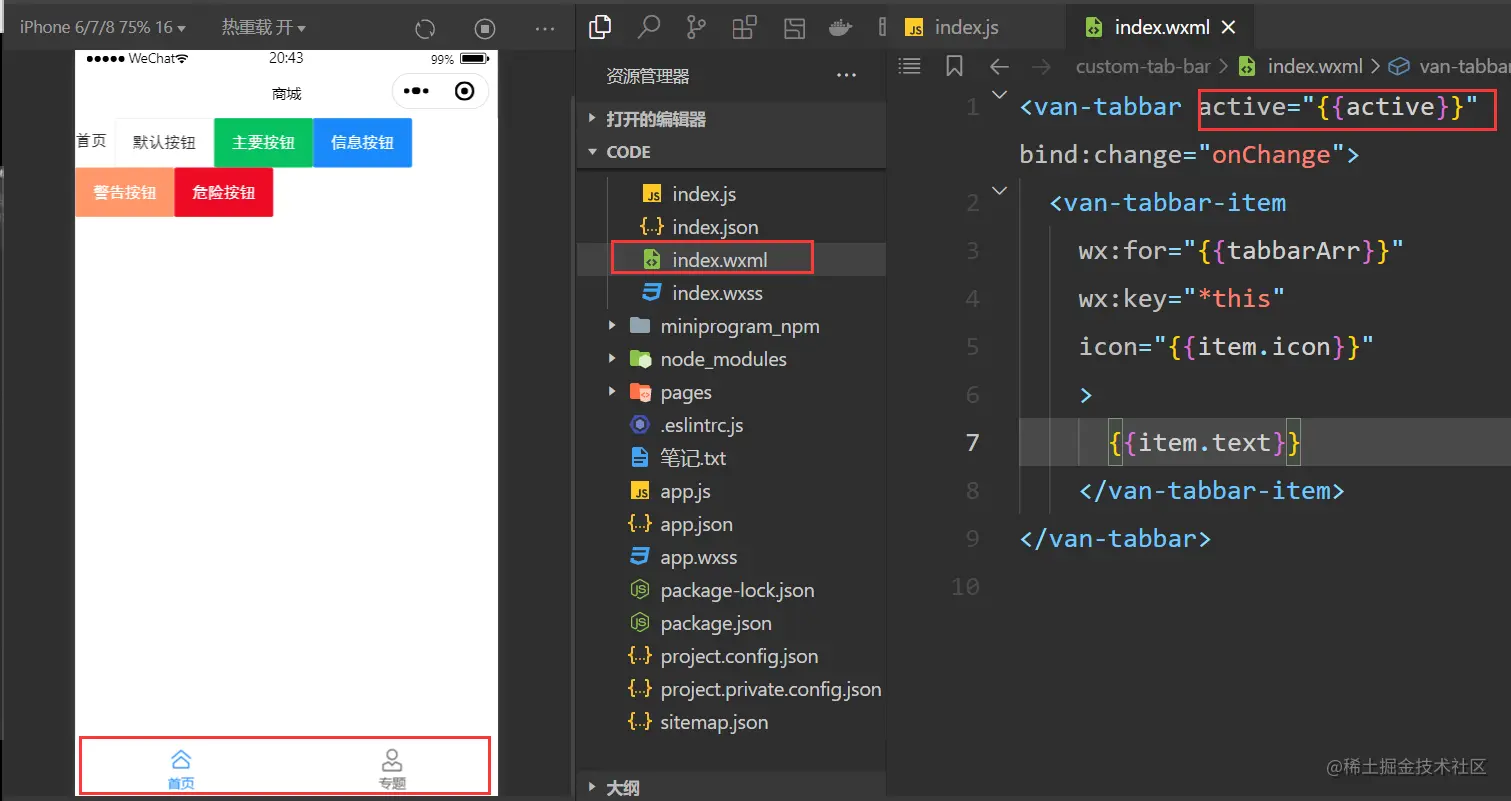
Task: Navigate back with the left arrow
Action: [x=999, y=66]
